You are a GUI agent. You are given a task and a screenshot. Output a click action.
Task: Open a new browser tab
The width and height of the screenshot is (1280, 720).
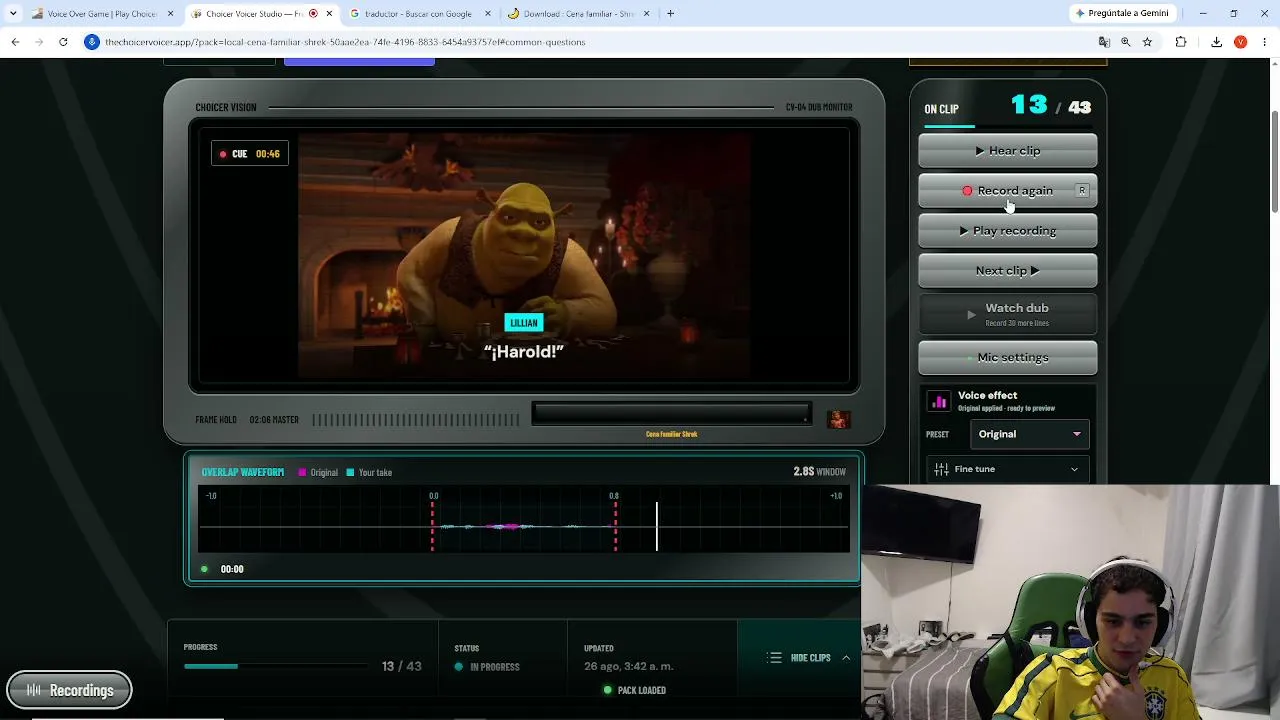pyautogui.click(x=670, y=14)
